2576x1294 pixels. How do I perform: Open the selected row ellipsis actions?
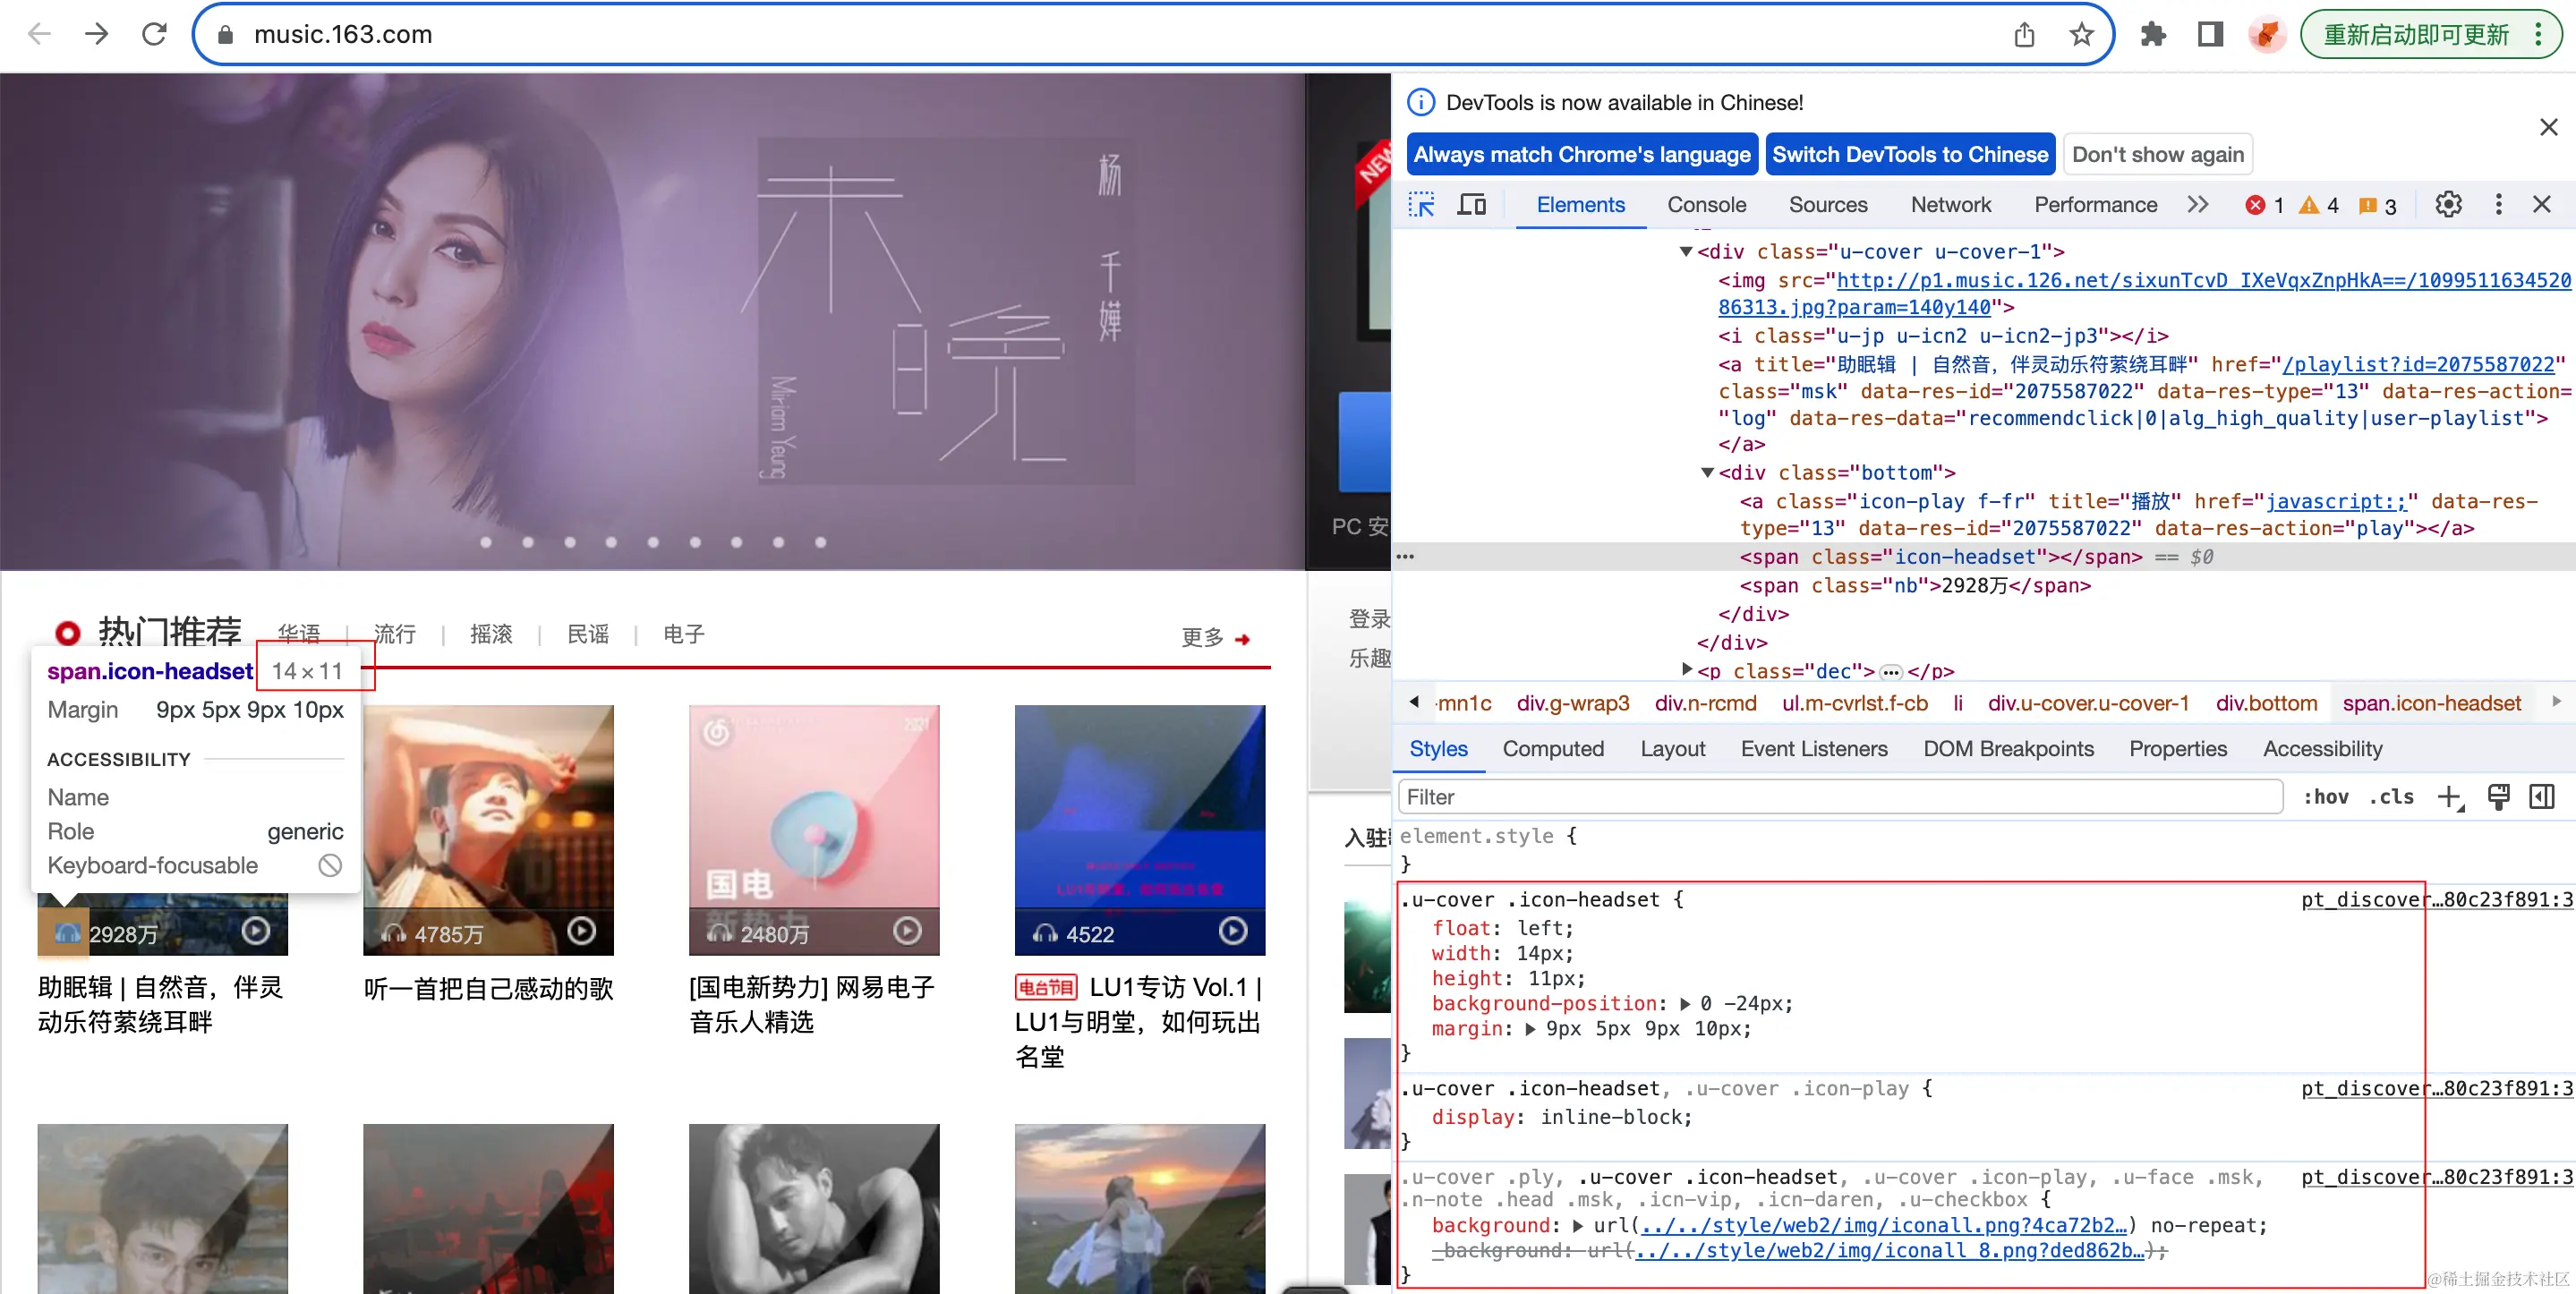pos(1405,557)
